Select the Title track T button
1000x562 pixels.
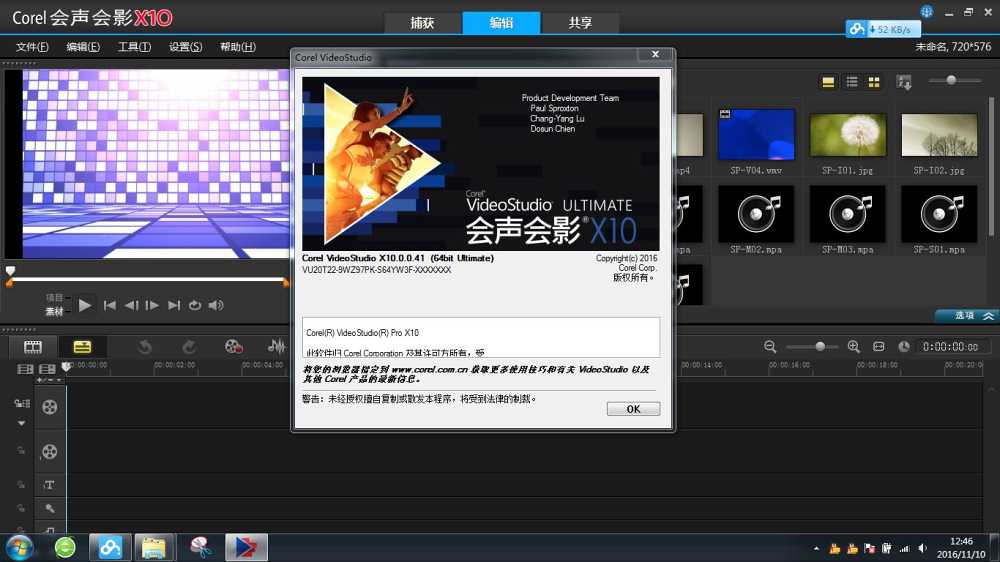click(x=49, y=485)
